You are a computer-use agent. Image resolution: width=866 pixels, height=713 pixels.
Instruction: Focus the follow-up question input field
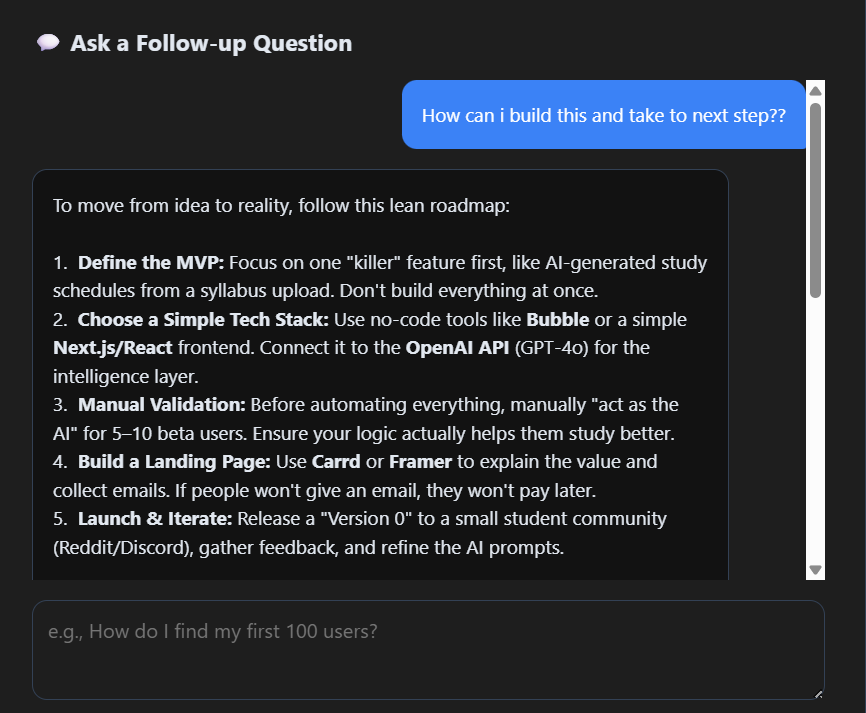pos(428,649)
